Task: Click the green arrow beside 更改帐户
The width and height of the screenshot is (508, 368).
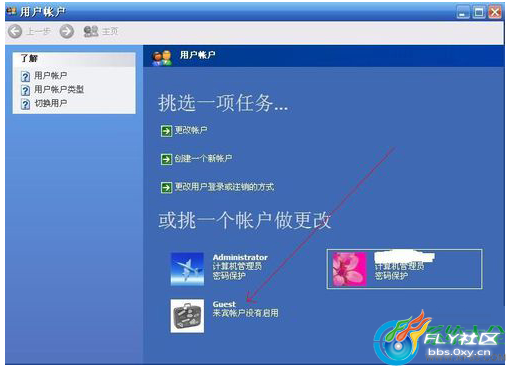Action: click(x=166, y=131)
